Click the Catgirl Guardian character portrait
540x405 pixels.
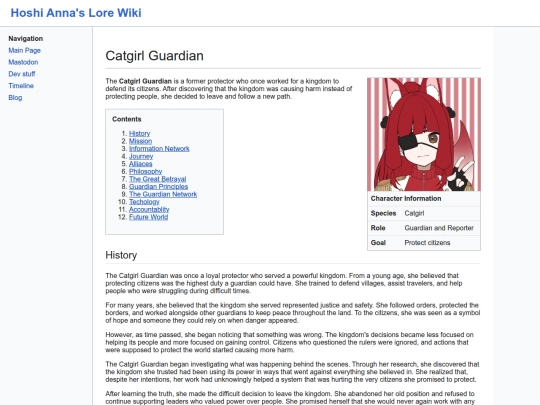(424, 134)
